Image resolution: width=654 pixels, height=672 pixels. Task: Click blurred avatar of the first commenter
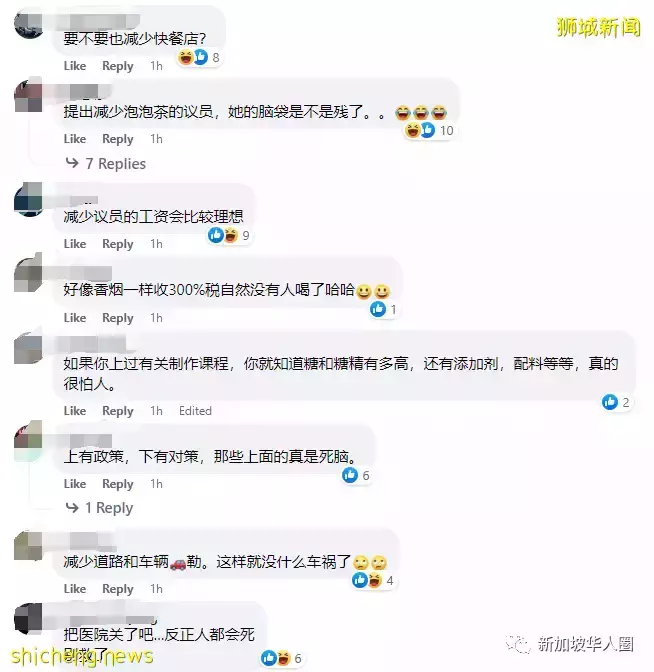click(x=29, y=24)
